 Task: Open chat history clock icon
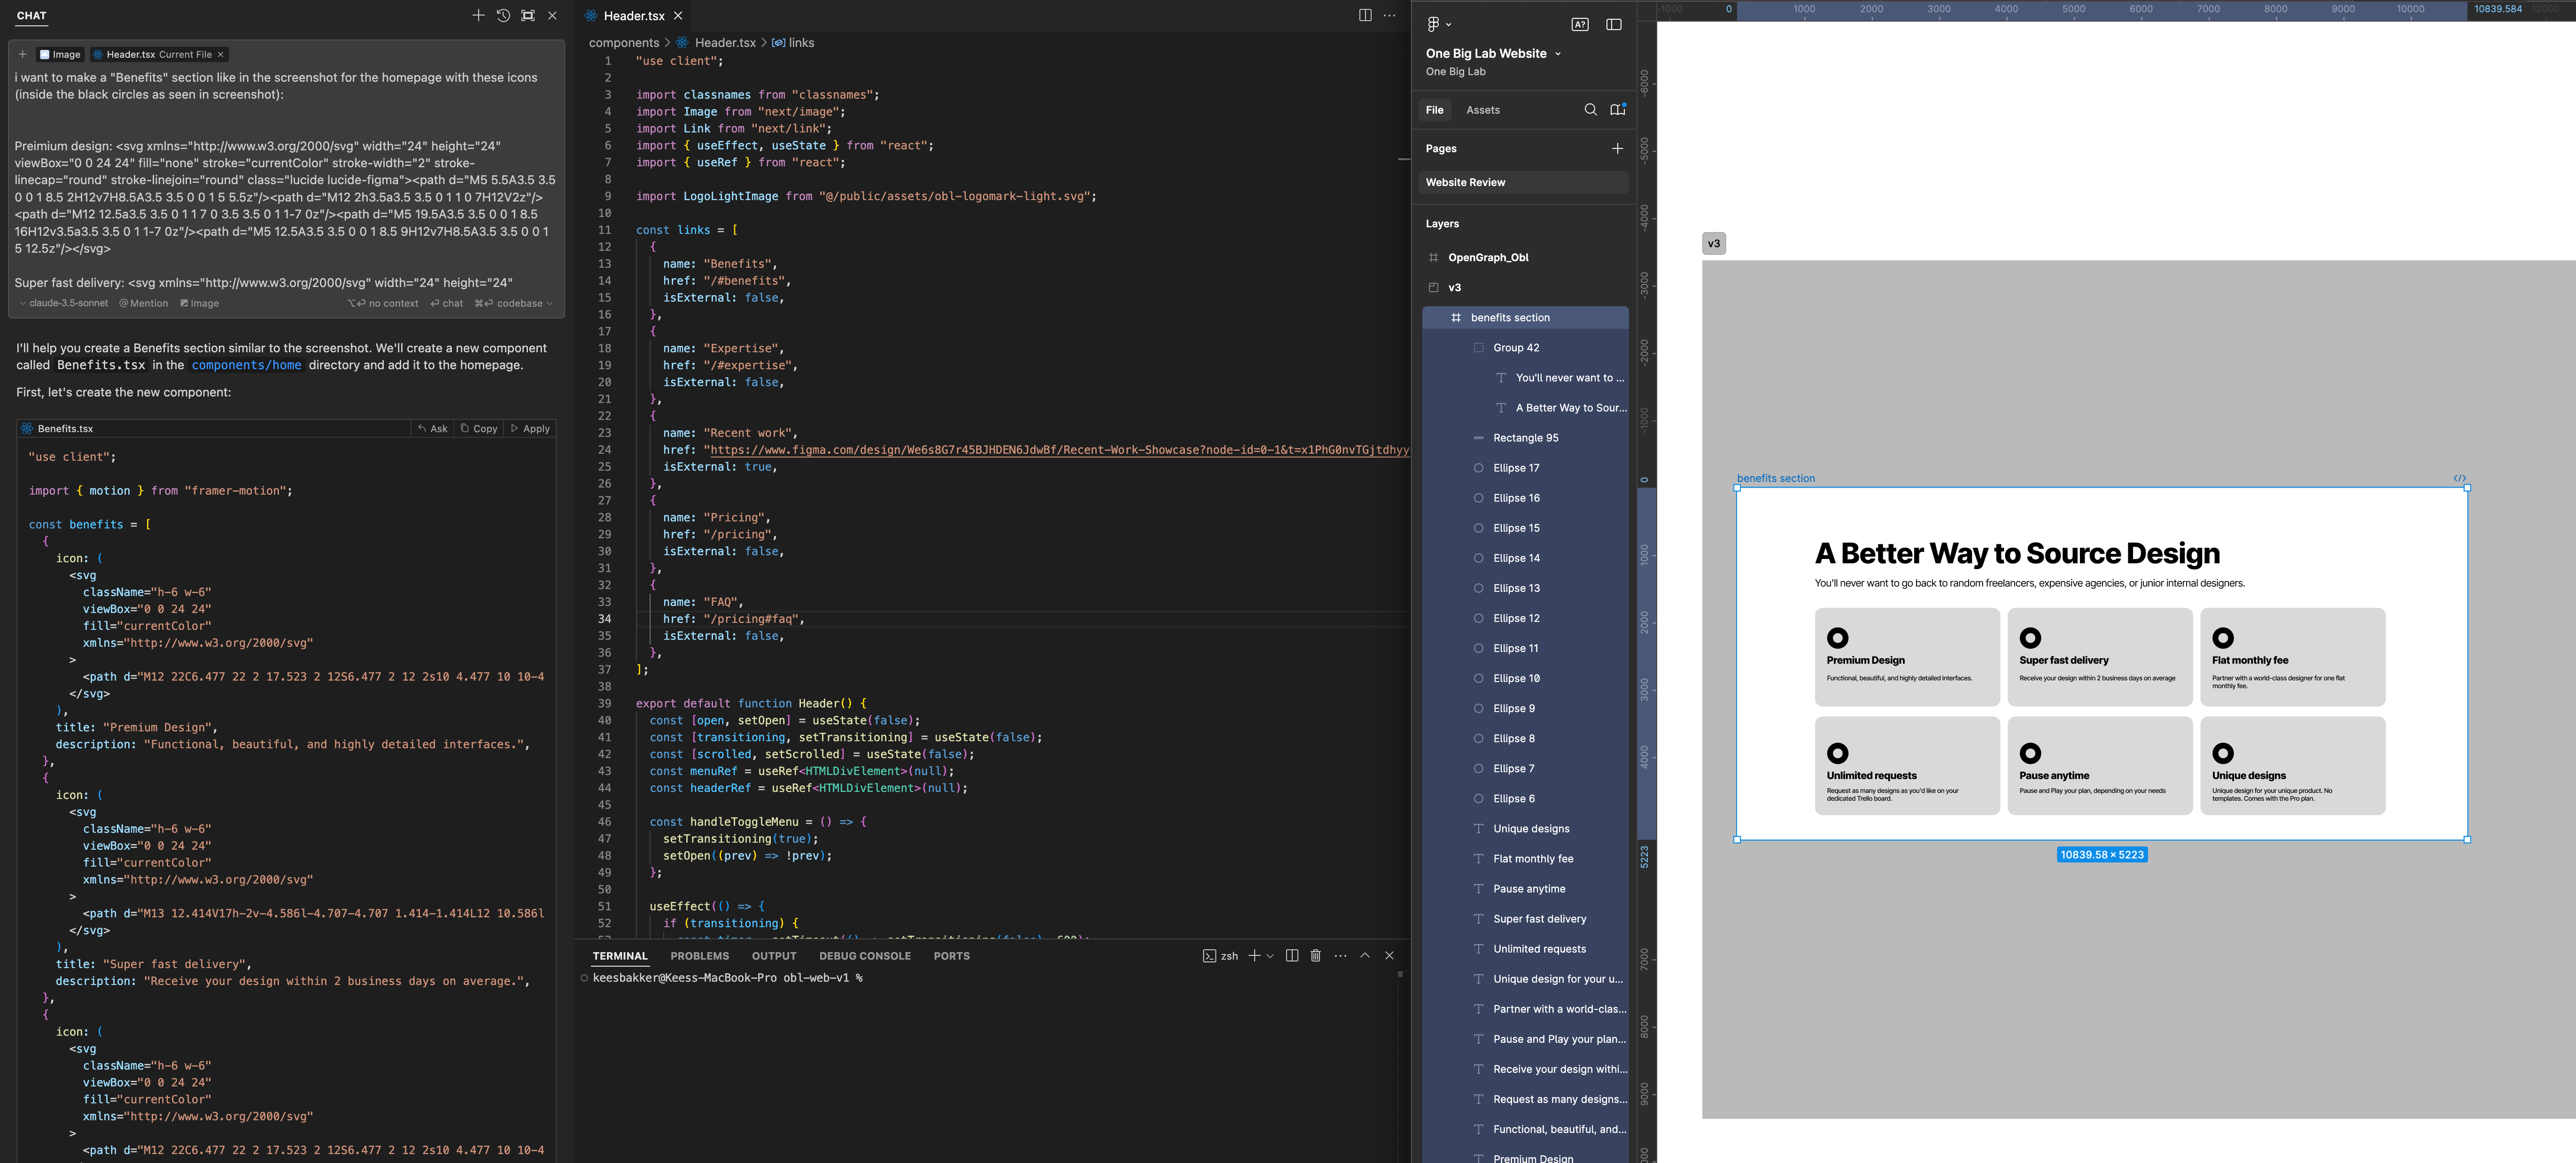503,15
